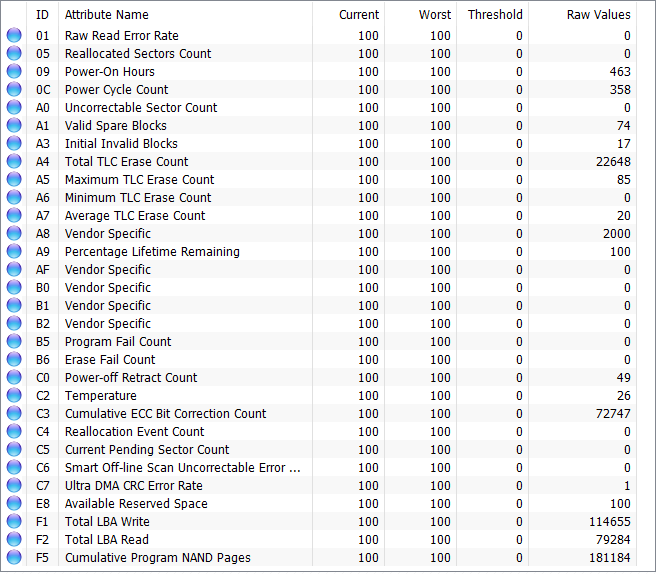Click status orb for Total TLC Erase Count
The image size is (656, 574).
click(14, 161)
